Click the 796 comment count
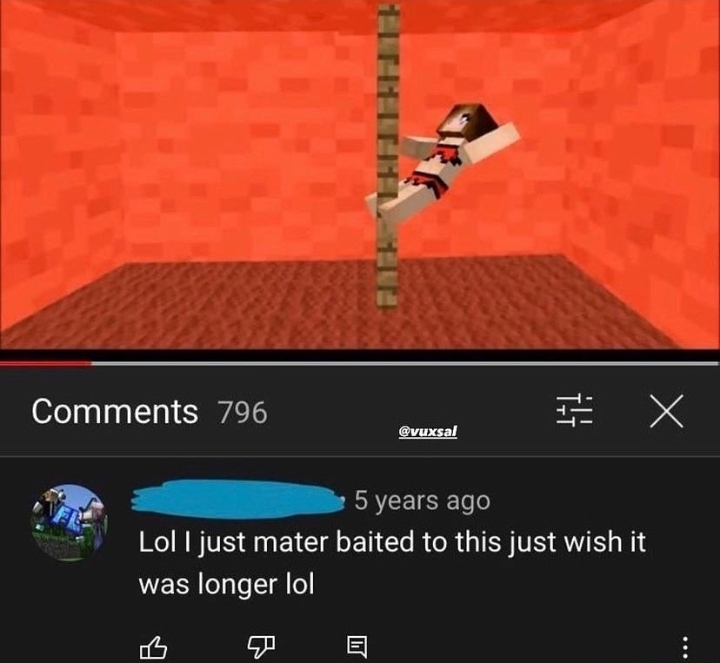 click(242, 412)
